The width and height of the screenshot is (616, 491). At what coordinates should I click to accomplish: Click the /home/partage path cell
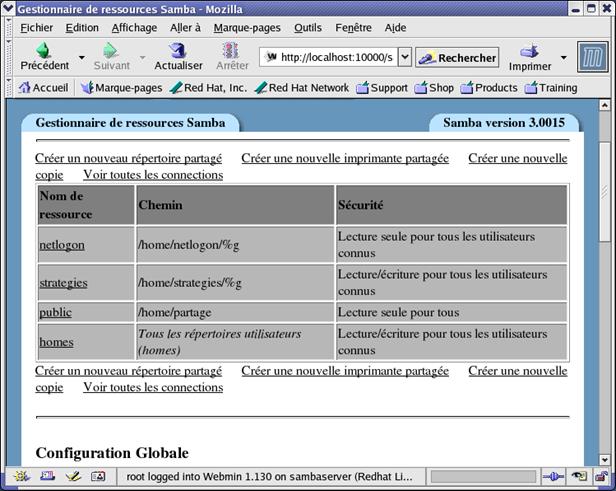pyautogui.click(x=235, y=312)
